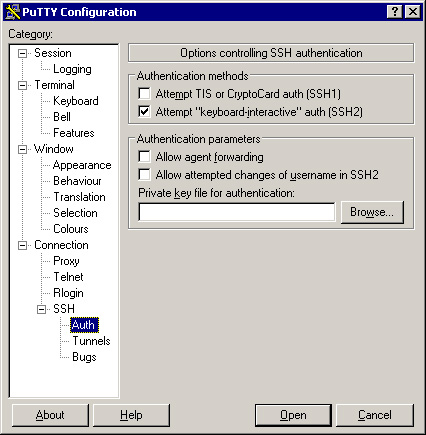This screenshot has width=426, height=435.
Task: Click the private key file field
Action: point(237,212)
